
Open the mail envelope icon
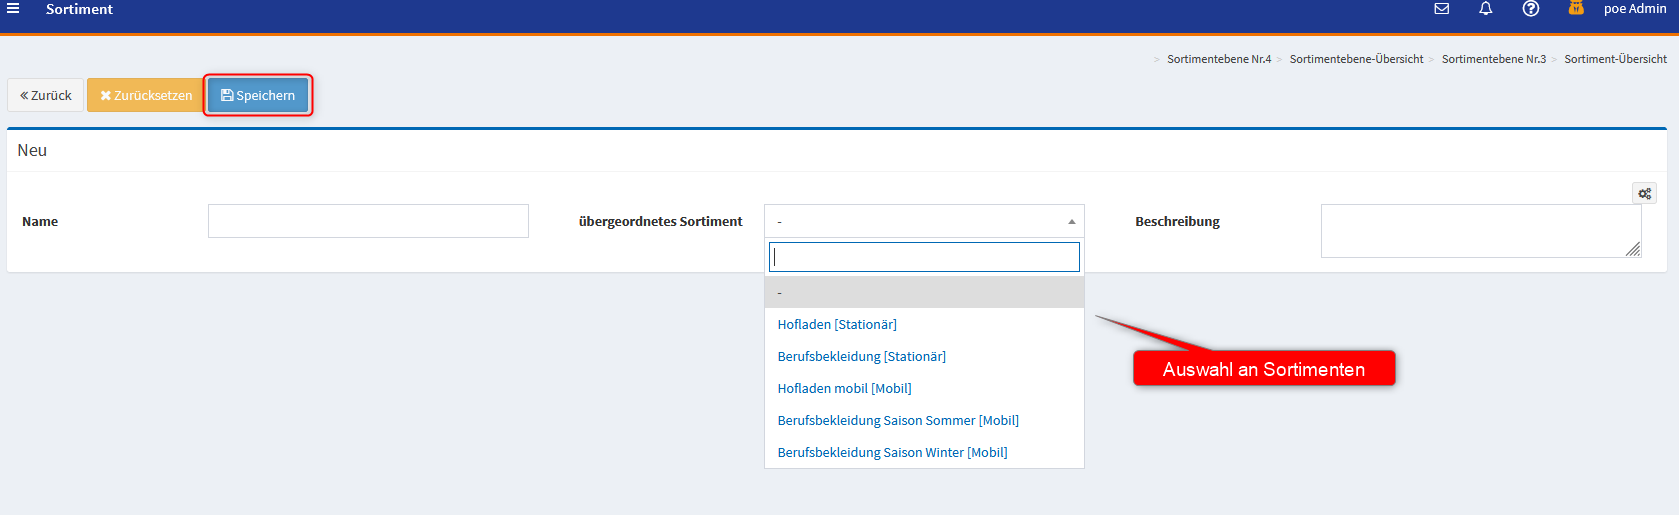1441,9
